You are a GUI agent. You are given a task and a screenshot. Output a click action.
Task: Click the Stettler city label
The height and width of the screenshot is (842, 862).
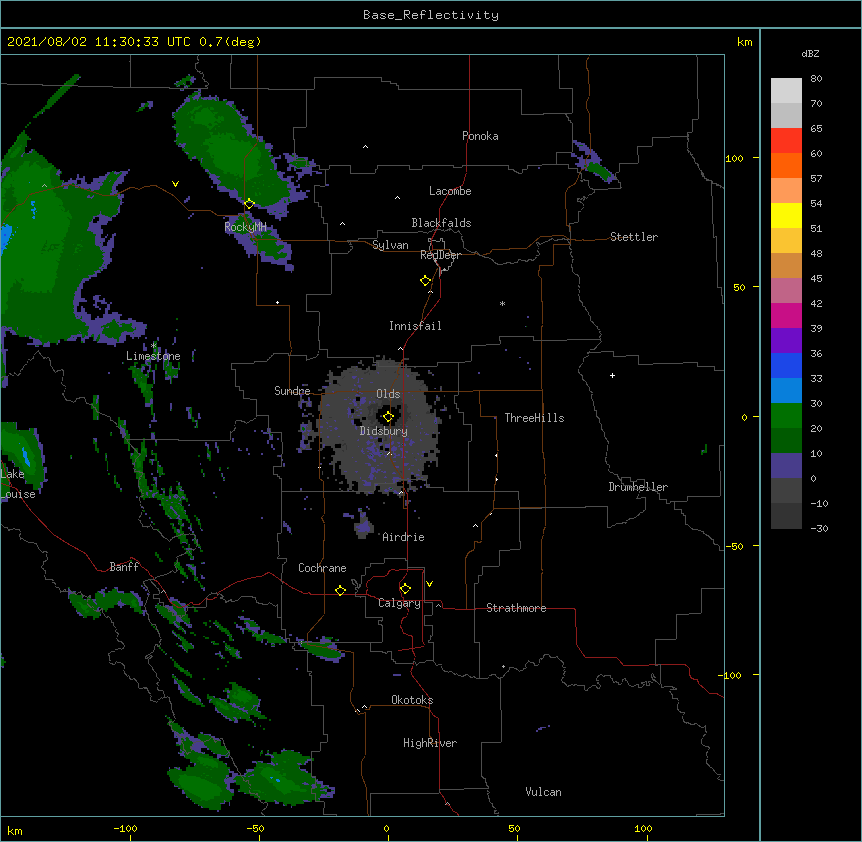coord(634,237)
